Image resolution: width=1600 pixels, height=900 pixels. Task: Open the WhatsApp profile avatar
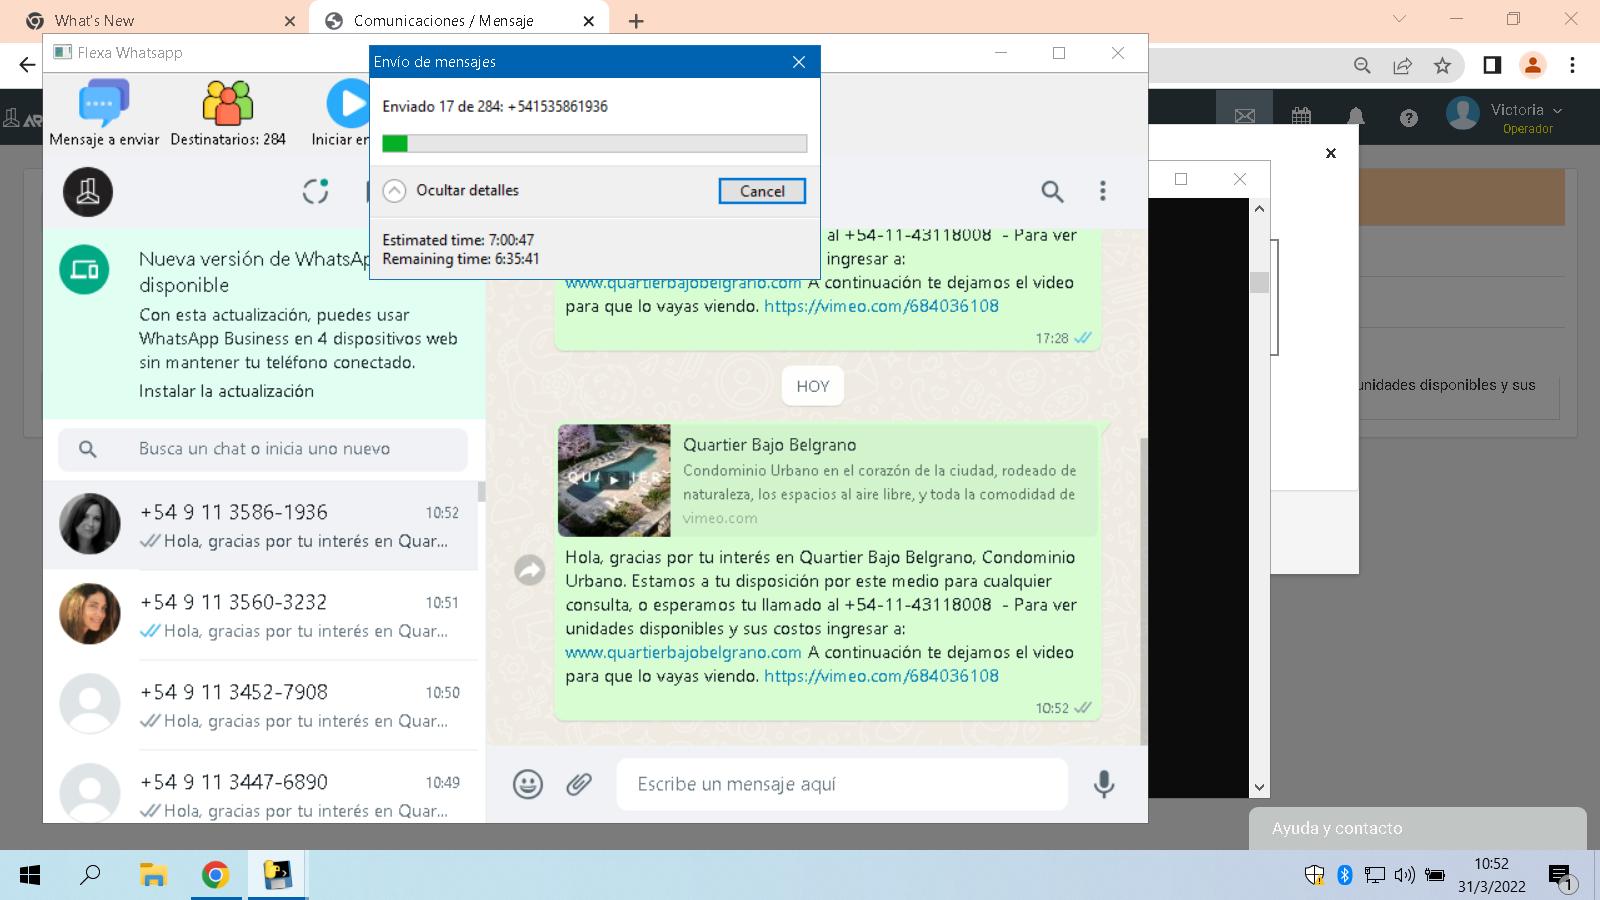click(x=88, y=192)
